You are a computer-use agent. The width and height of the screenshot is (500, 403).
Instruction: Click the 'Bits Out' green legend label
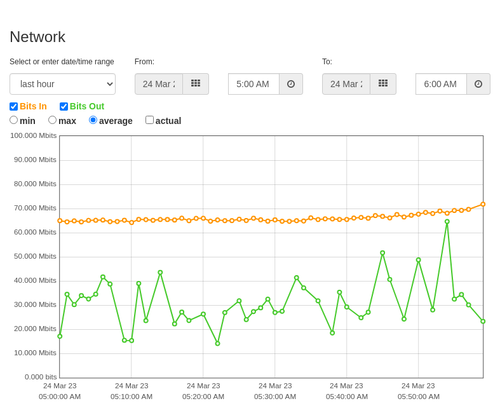coord(87,106)
